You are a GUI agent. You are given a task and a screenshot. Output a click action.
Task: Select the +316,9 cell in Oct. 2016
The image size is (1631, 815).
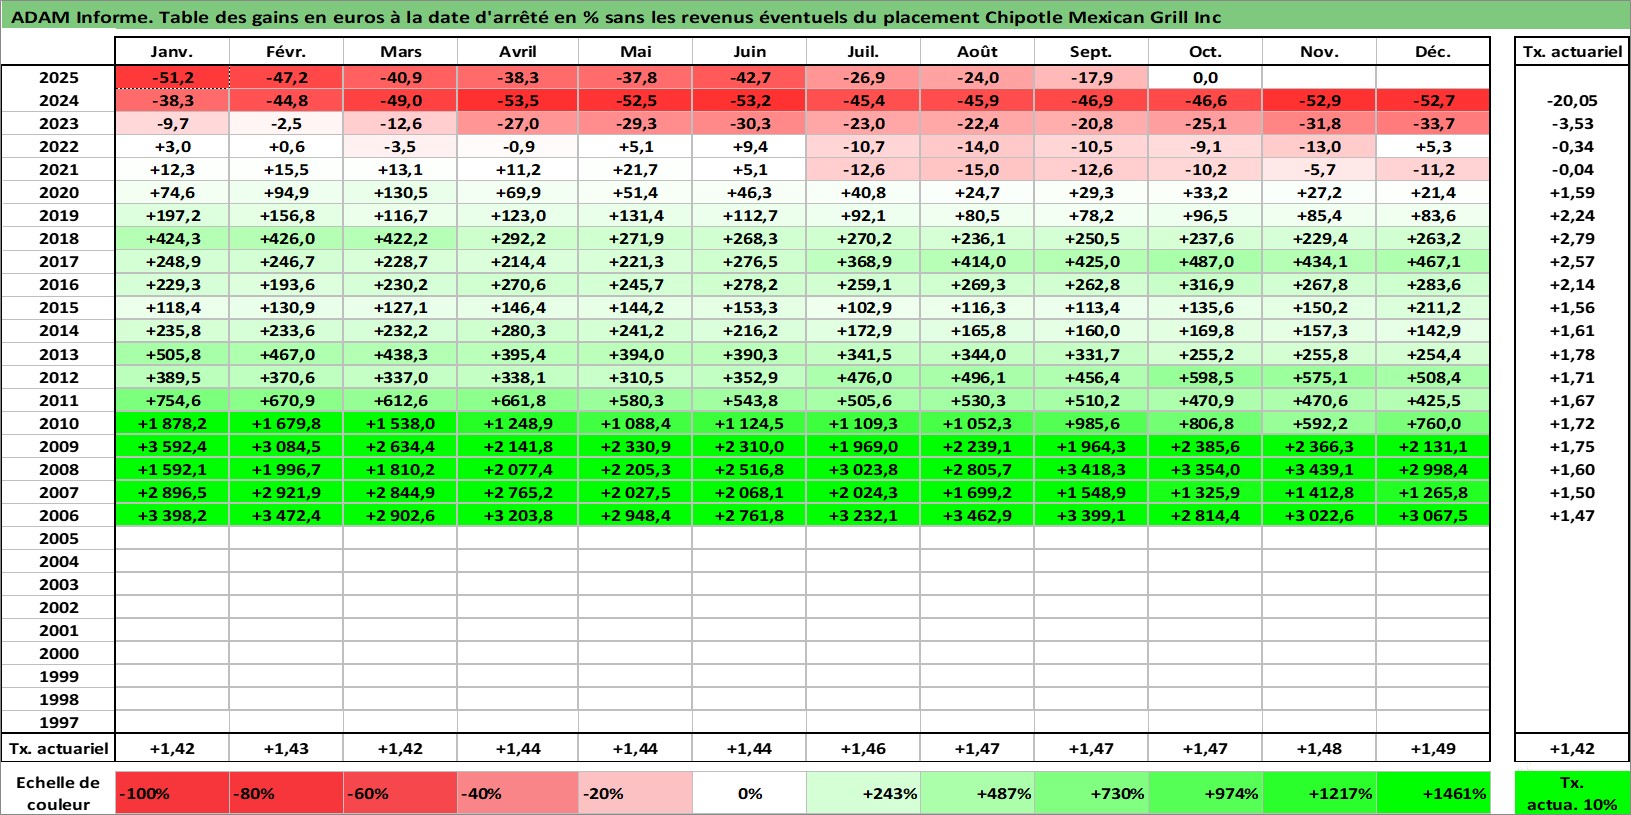(x=1205, y=284)
